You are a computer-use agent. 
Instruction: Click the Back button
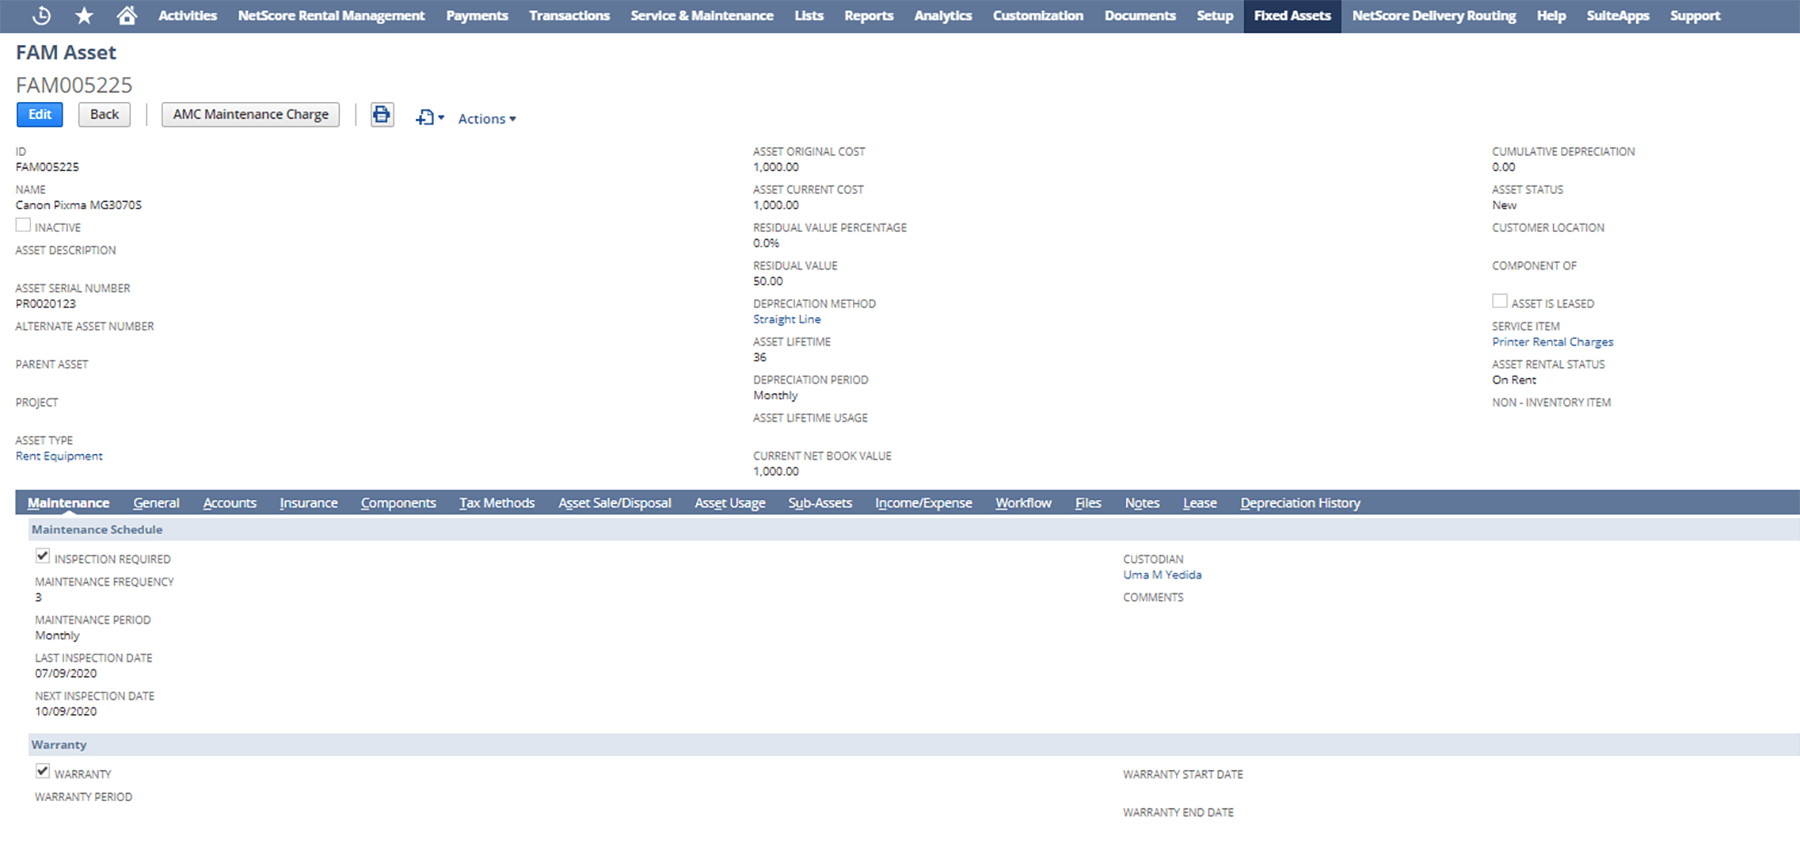pos(104,115)
